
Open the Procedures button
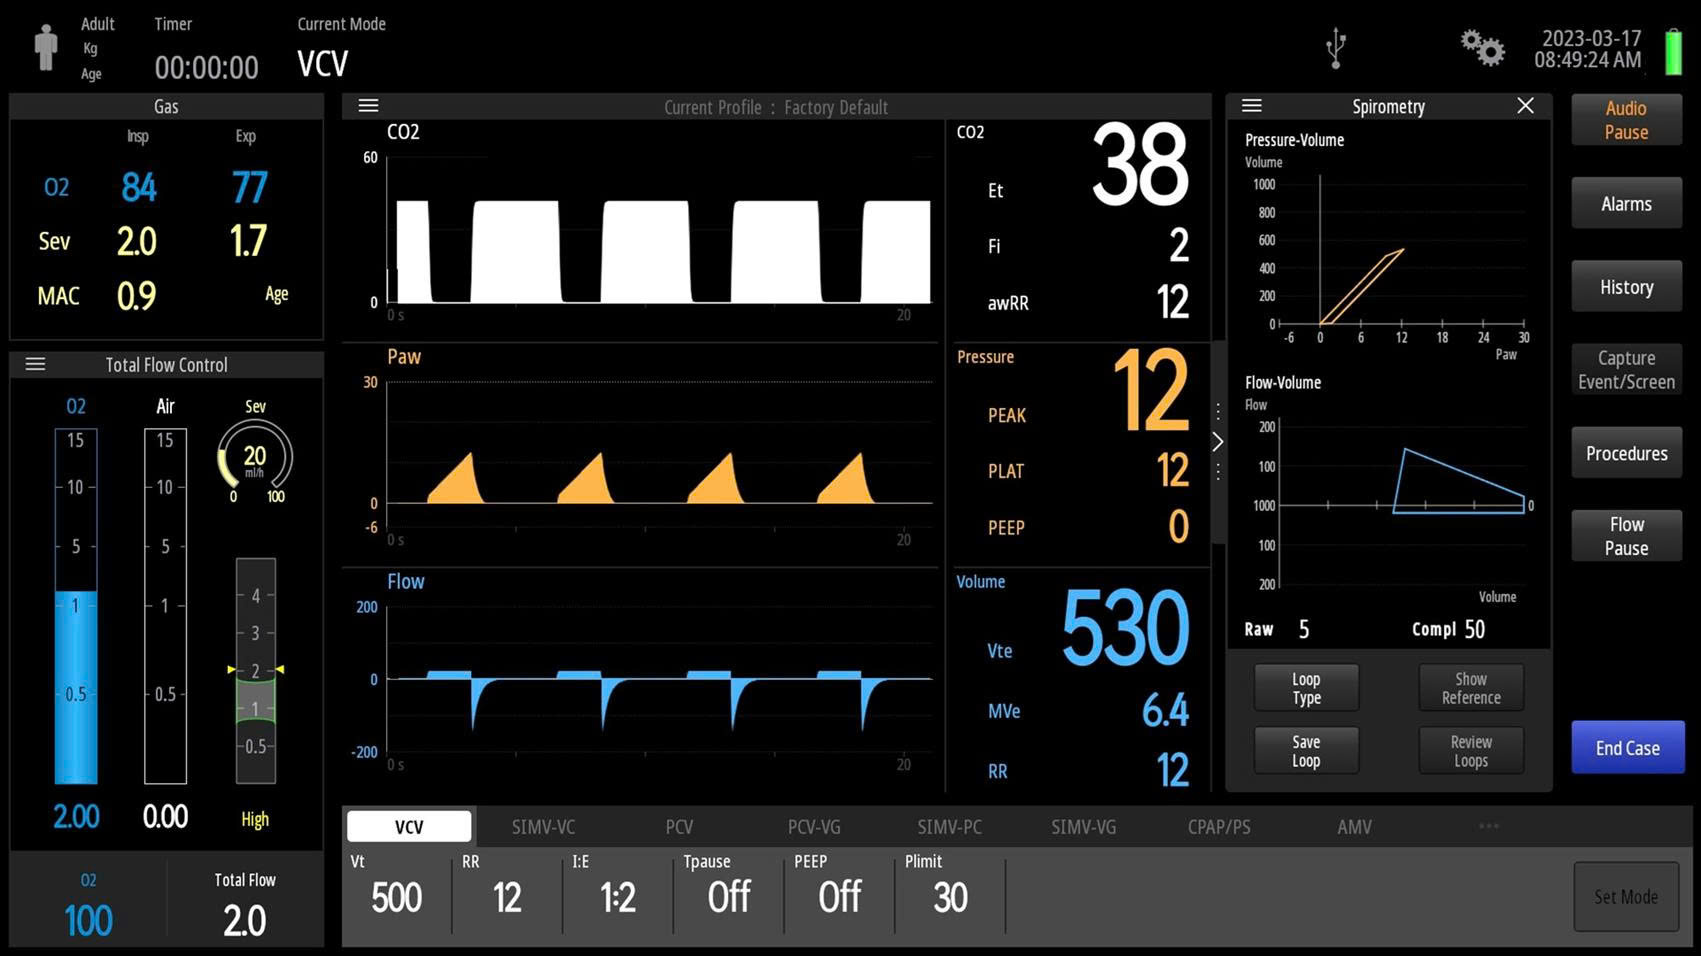[x=1627, y=453]
